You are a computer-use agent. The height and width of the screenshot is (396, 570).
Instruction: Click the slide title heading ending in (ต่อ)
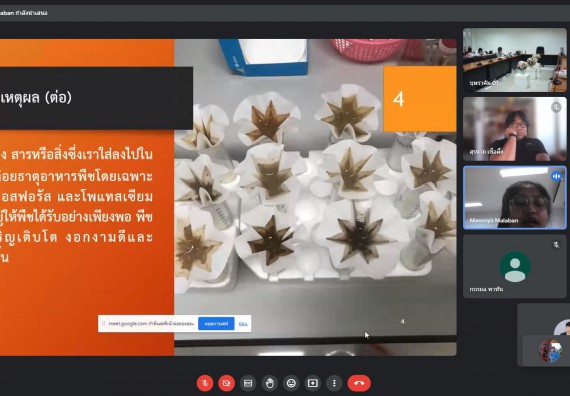[x=36, y=97]
